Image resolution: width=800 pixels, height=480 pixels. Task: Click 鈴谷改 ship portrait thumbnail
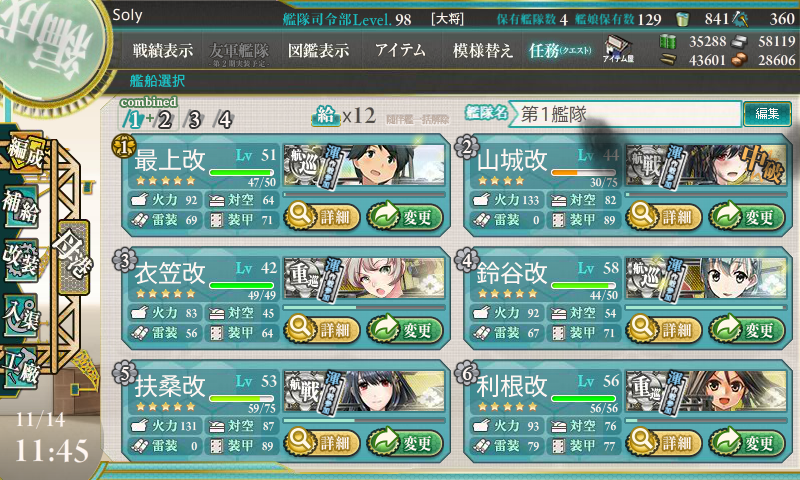[706, 278]
